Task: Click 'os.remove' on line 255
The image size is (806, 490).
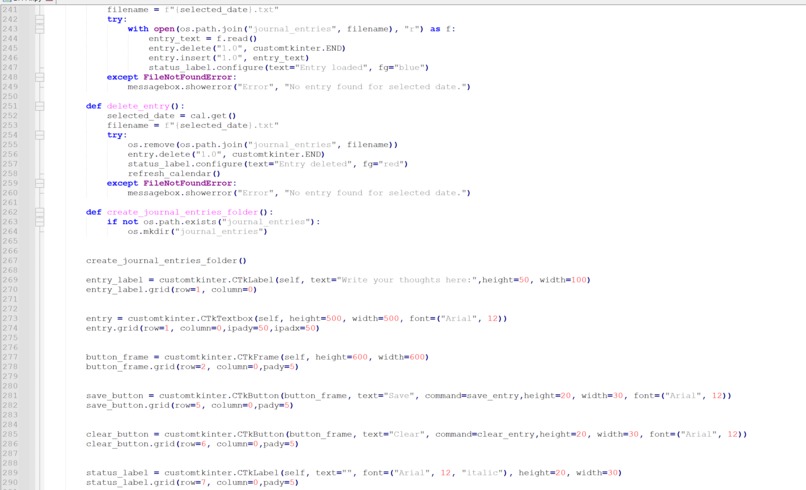Action: click(151, 145)
